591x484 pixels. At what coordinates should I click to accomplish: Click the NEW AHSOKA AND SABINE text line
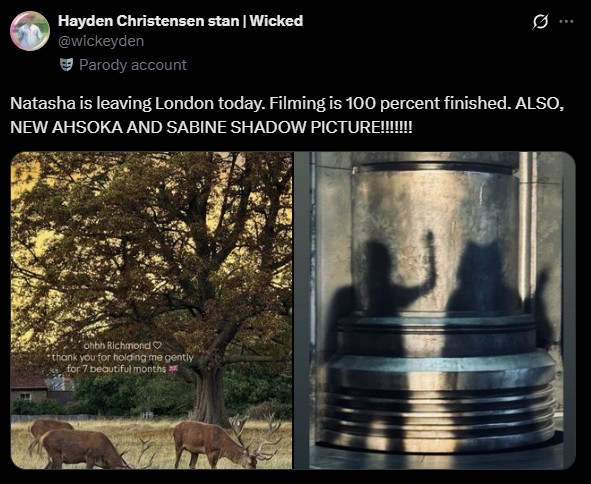pos(211,127)
